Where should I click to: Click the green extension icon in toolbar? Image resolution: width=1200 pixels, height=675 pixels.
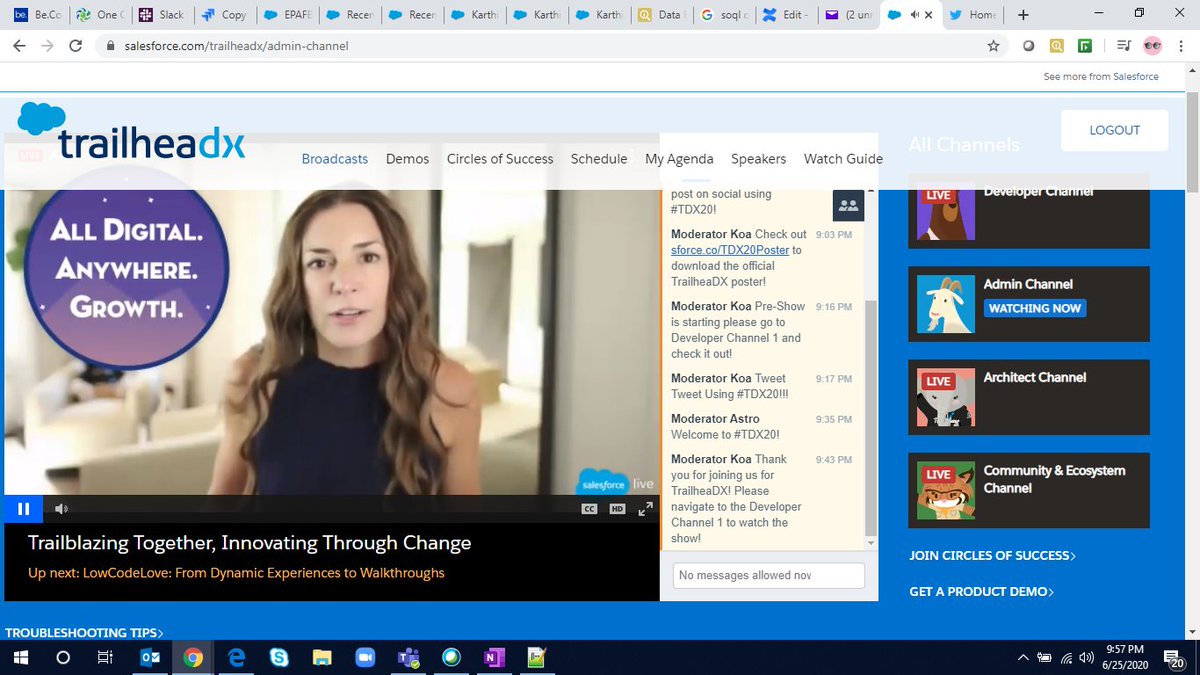[1085, 46]
